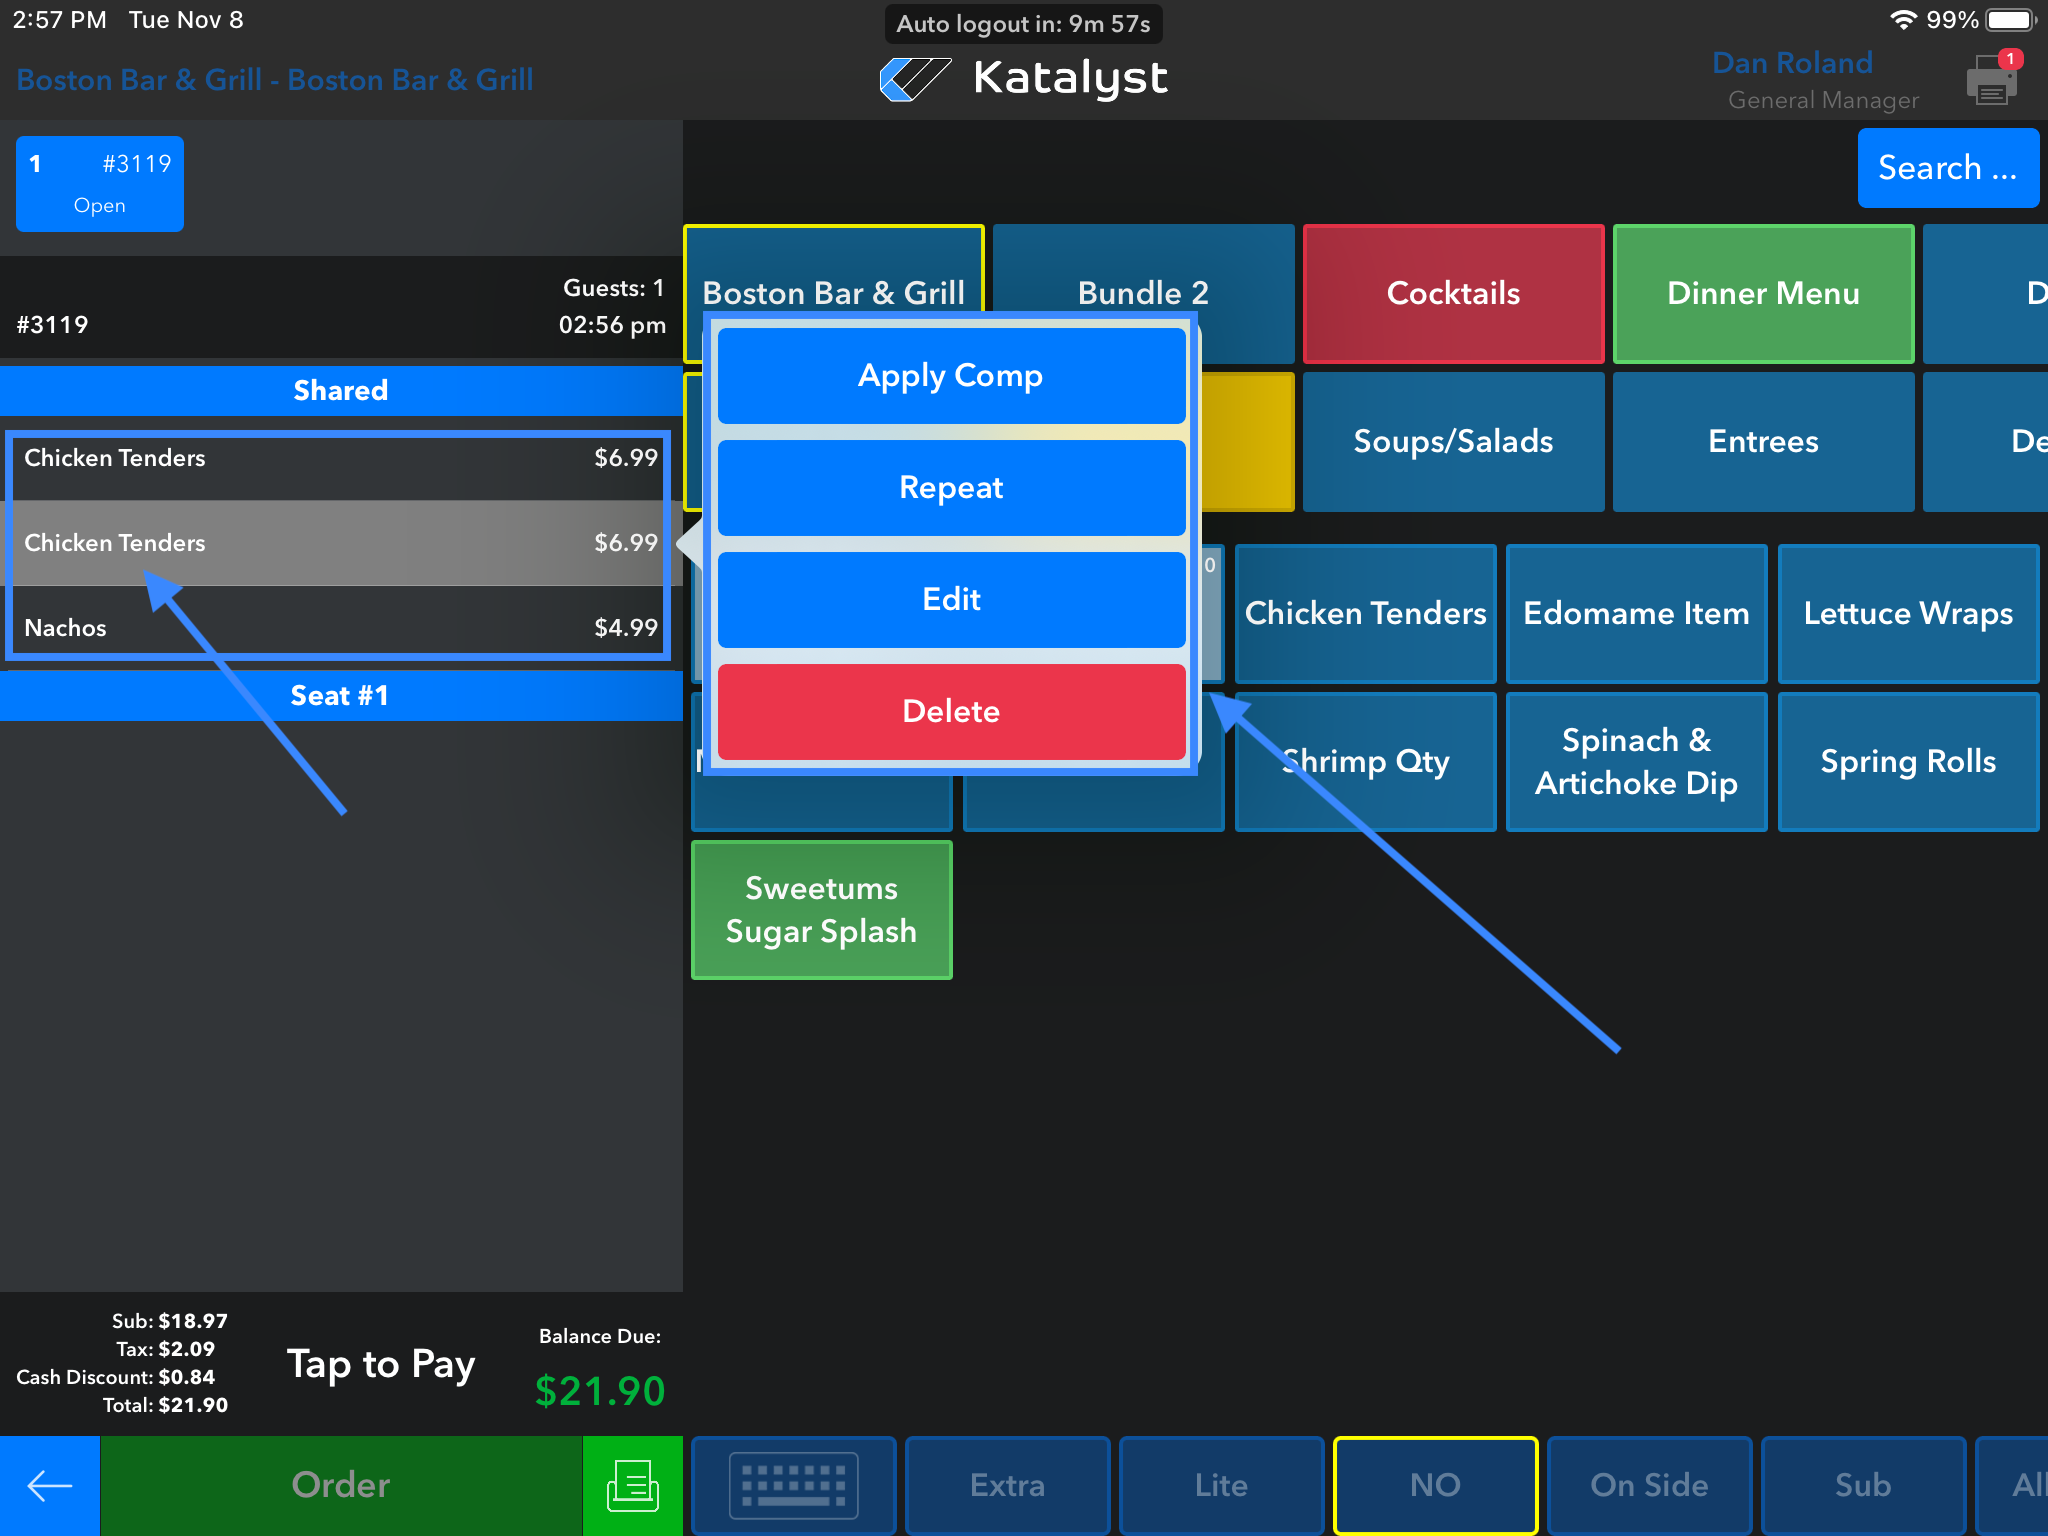Image resolution: width=2048 pixels, height=1536 pixels.
Task: Select the Nachos order line
Action: 340,627
